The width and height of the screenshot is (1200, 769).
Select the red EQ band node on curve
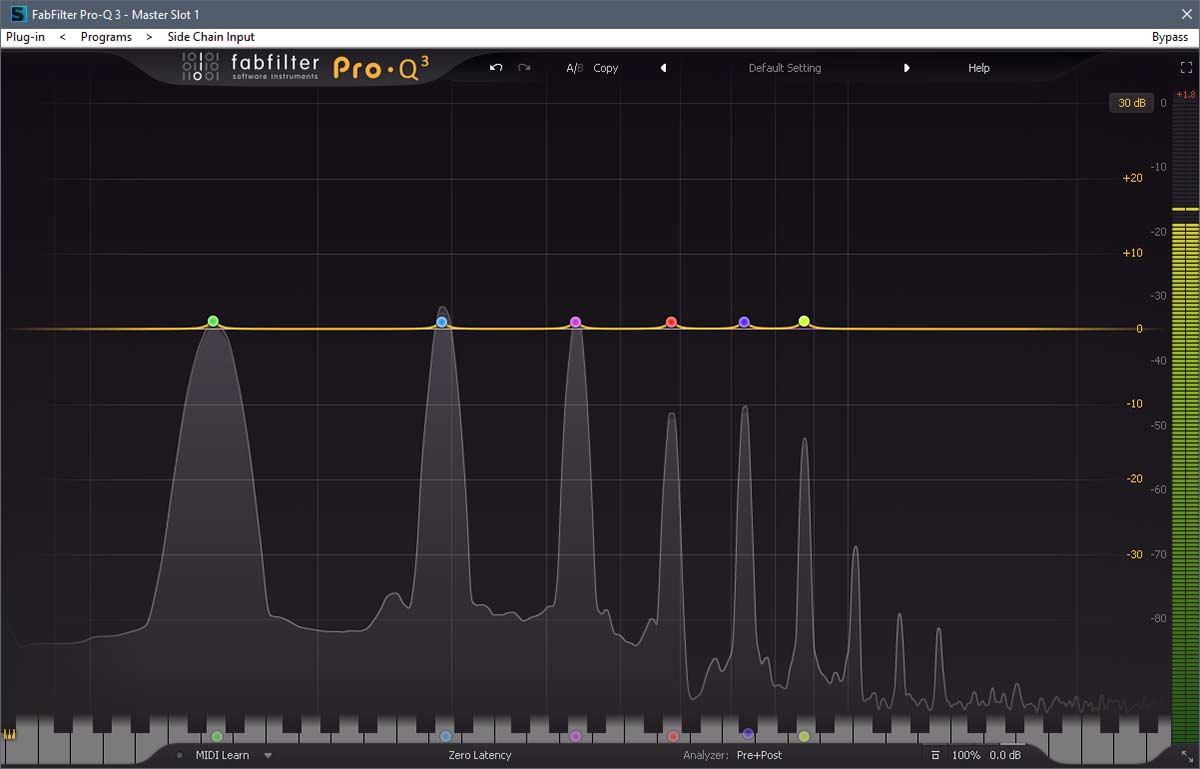pyautogui.click(x=672, y=322)
